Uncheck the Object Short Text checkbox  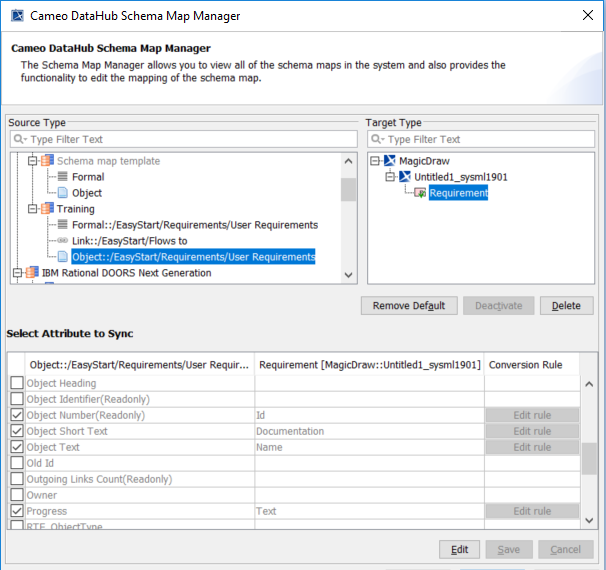tap(16, 431)
